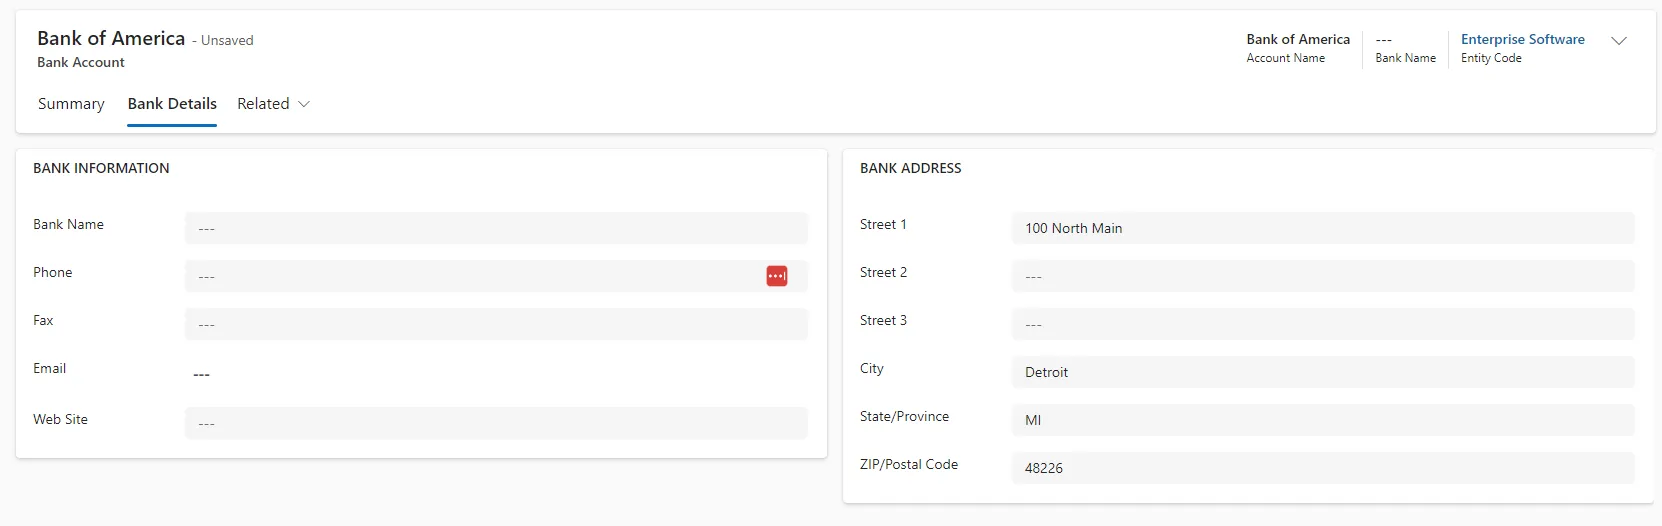Viewport: 1662px width, 526px height.
Task: Edit the City field showing Detroit
Action: click(x=1323, y=372)
